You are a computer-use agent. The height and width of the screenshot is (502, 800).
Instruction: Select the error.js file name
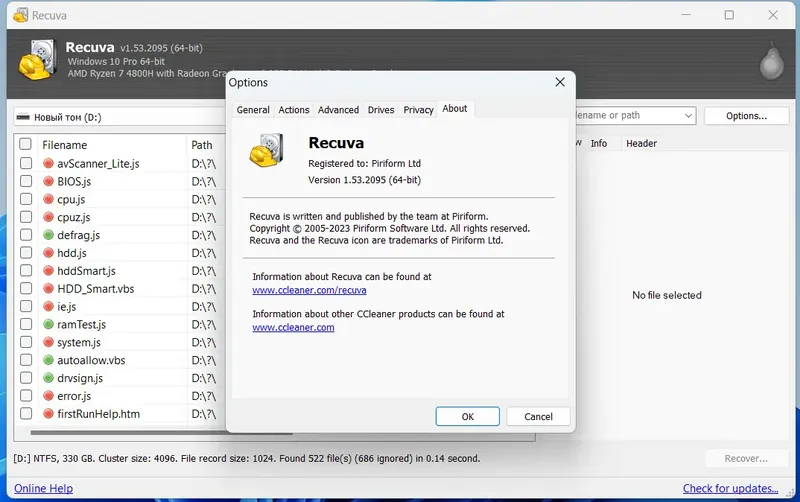74,395
